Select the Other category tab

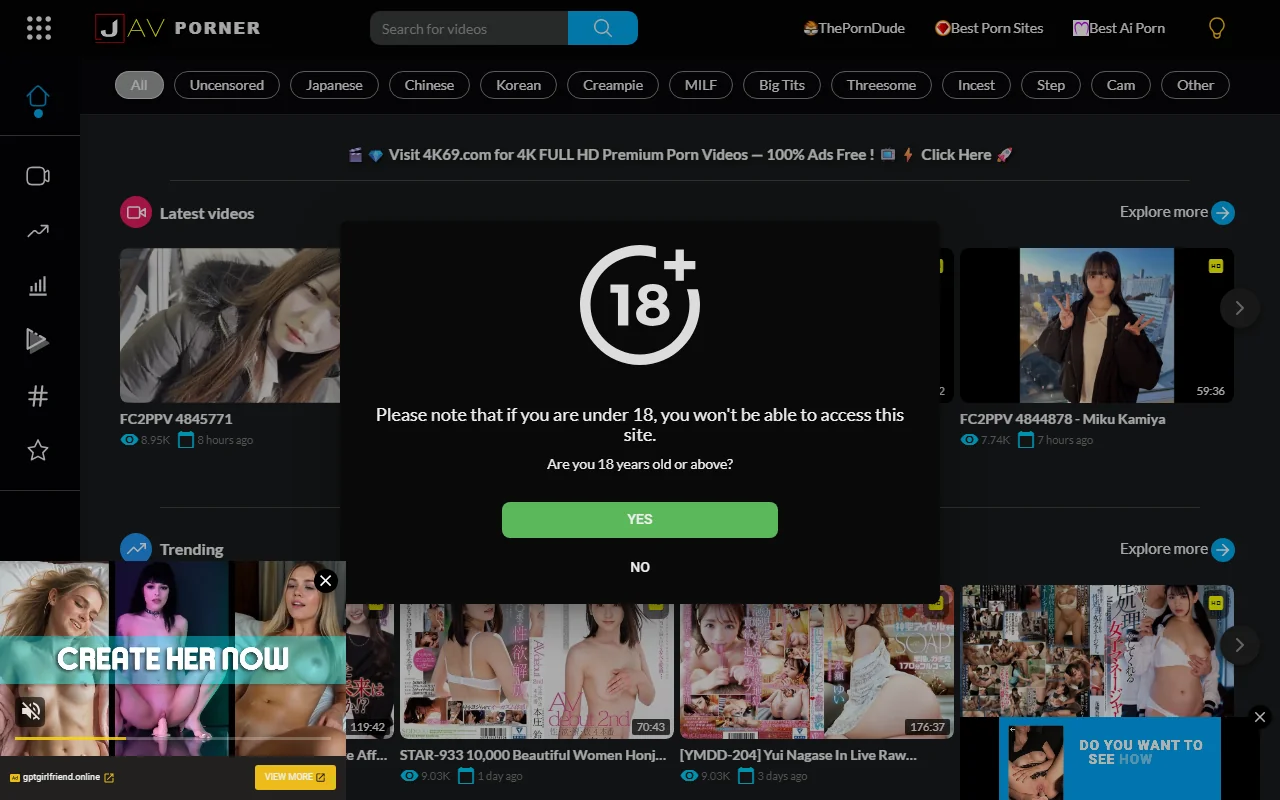point(1195,85)
